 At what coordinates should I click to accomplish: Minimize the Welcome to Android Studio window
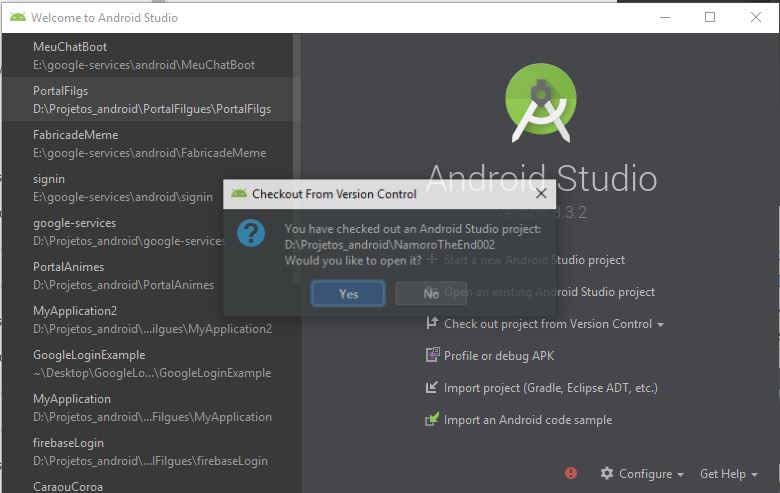(x=665, y=17)
